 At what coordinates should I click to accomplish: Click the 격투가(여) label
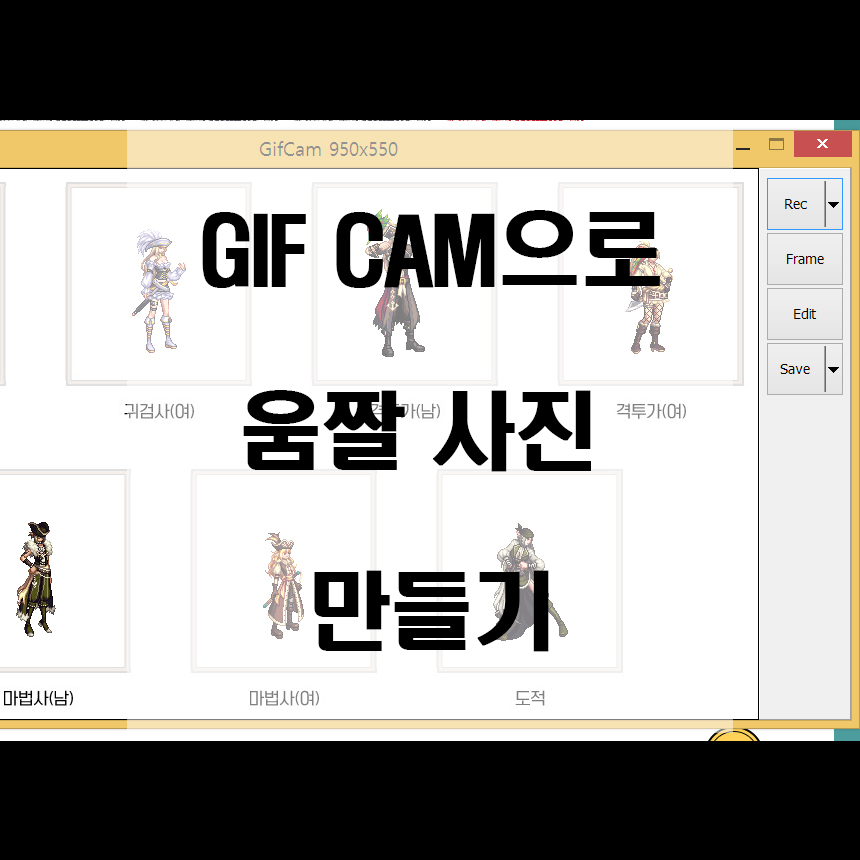click(x=651, y=411)
